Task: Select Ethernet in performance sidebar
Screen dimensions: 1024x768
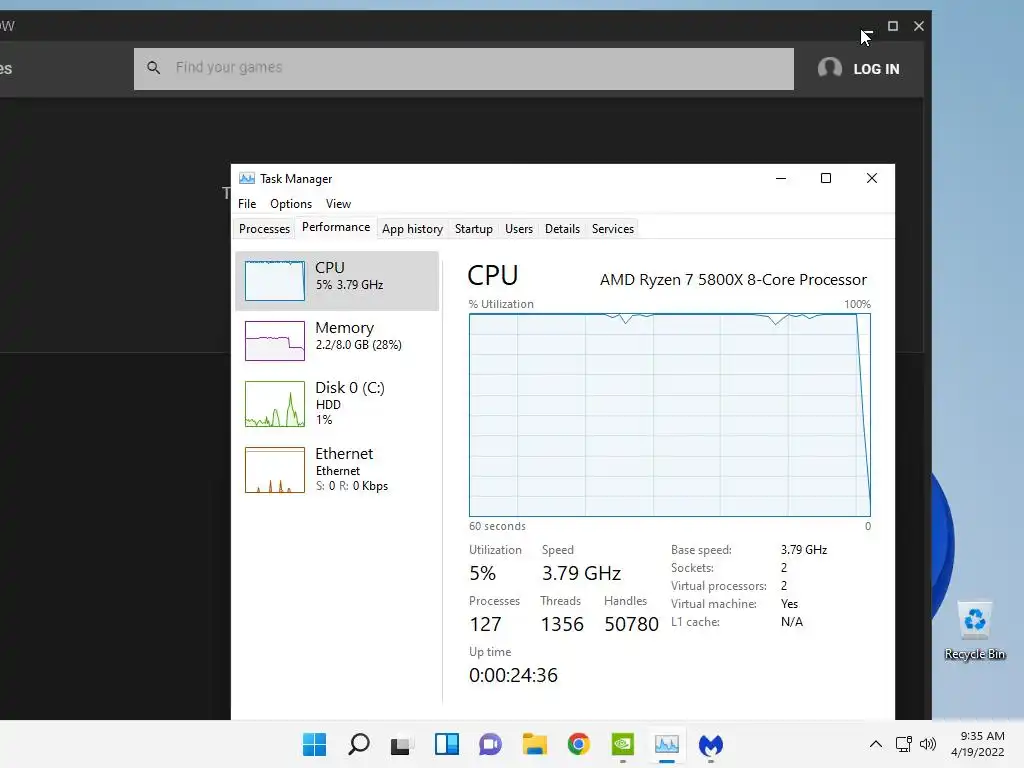Action: pyautogui.click(x=337, y=470)
